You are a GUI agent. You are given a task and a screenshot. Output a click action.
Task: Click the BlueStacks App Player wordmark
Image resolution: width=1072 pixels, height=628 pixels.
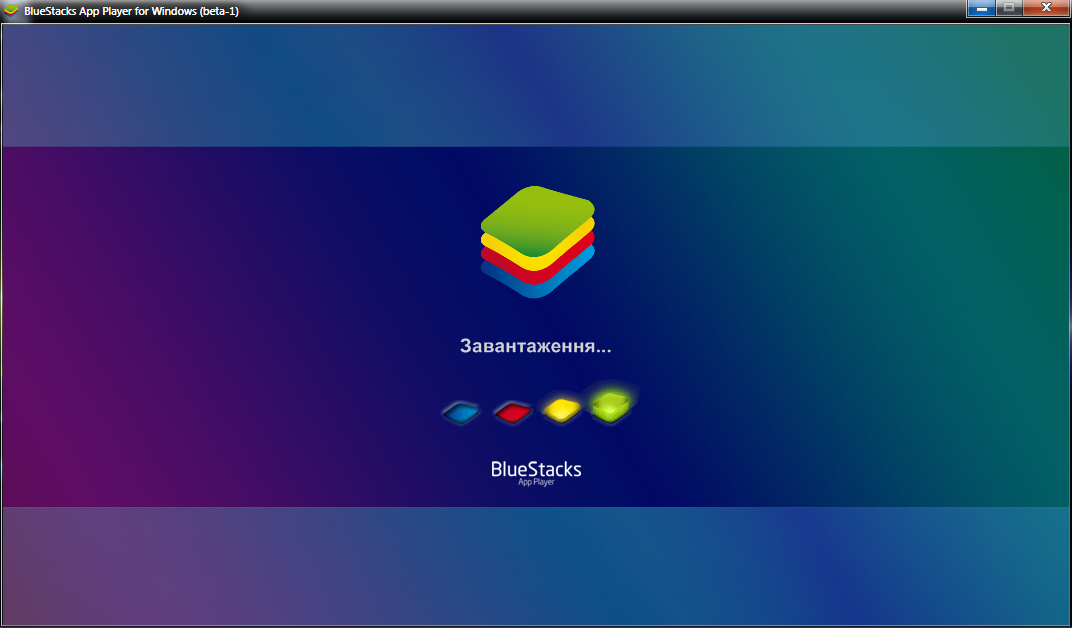(x=536, y=473)
